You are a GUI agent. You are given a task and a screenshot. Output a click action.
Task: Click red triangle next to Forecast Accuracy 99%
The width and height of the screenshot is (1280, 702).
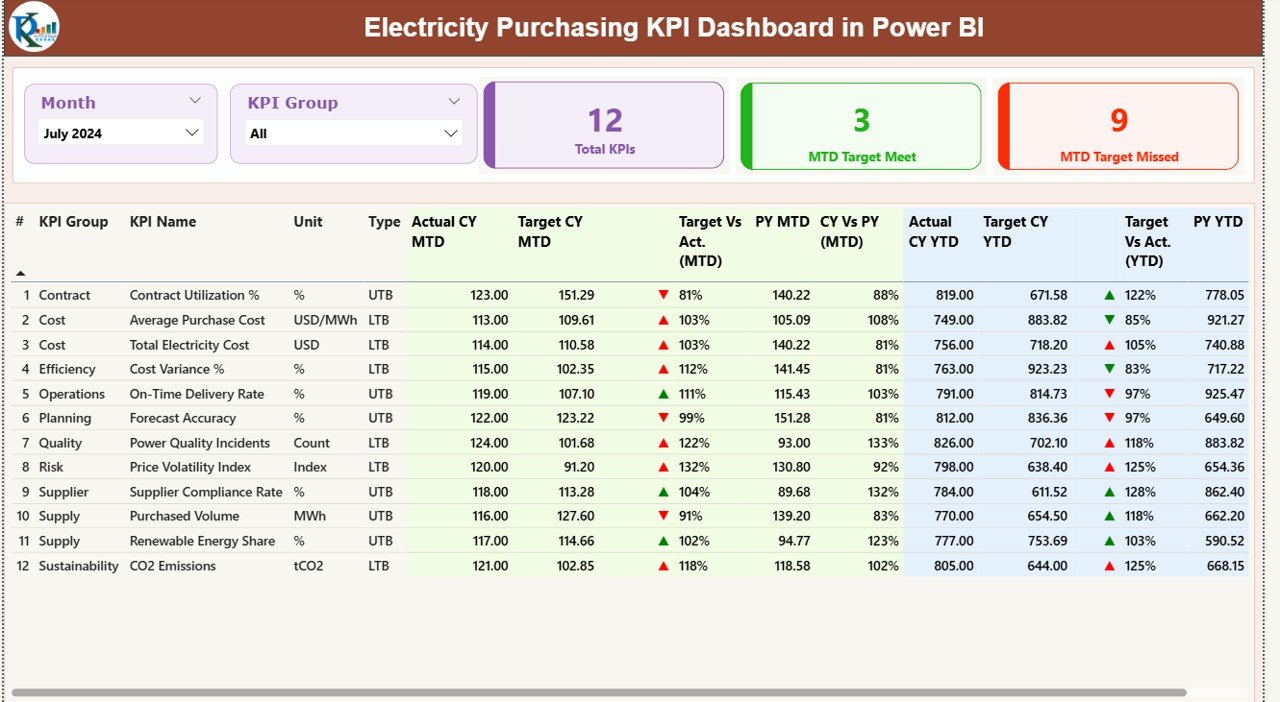click(662, 418)
